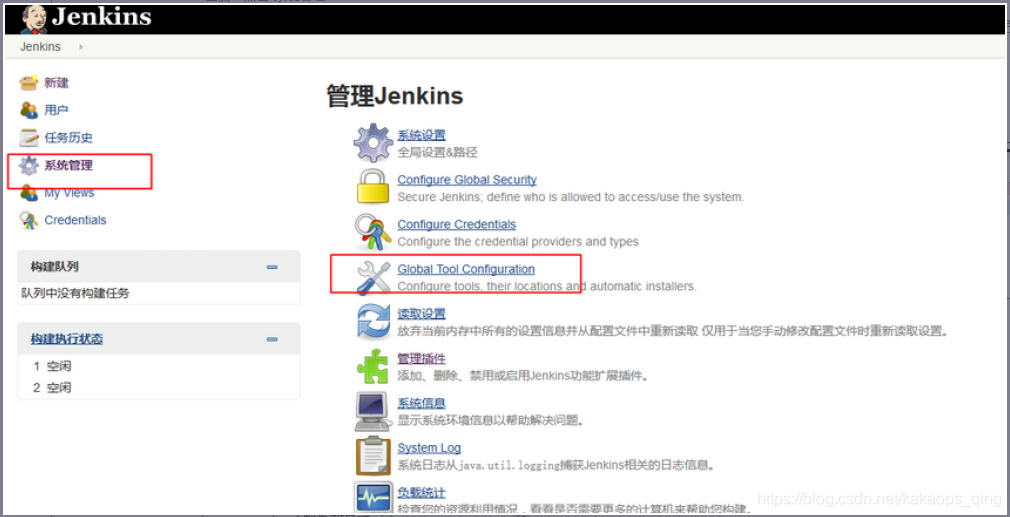The height and width of the screenshot is (517, 1010).
Task: Click the Jenkins logo in the header
Action: click(86, 17)
